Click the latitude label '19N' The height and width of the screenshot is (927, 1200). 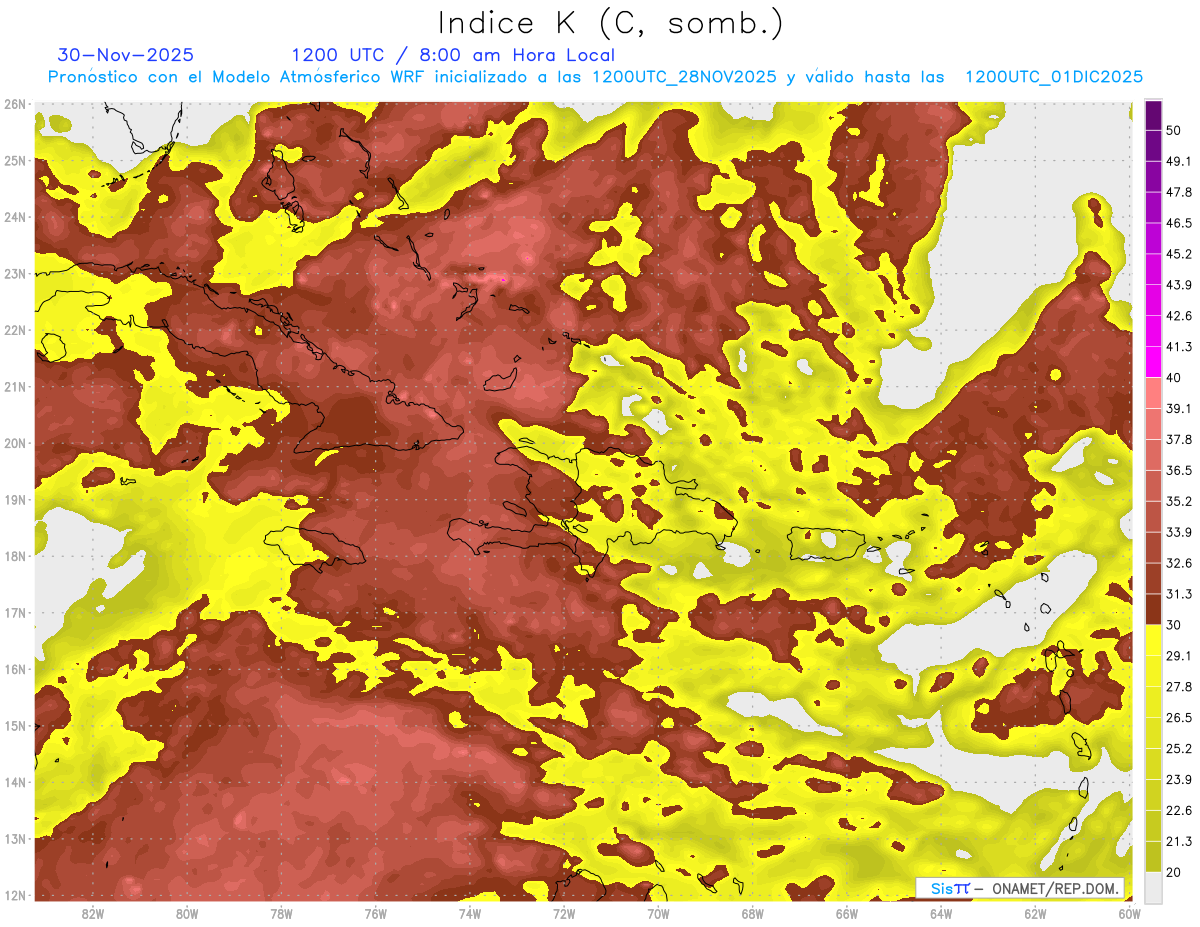click(x=14, y=500)
